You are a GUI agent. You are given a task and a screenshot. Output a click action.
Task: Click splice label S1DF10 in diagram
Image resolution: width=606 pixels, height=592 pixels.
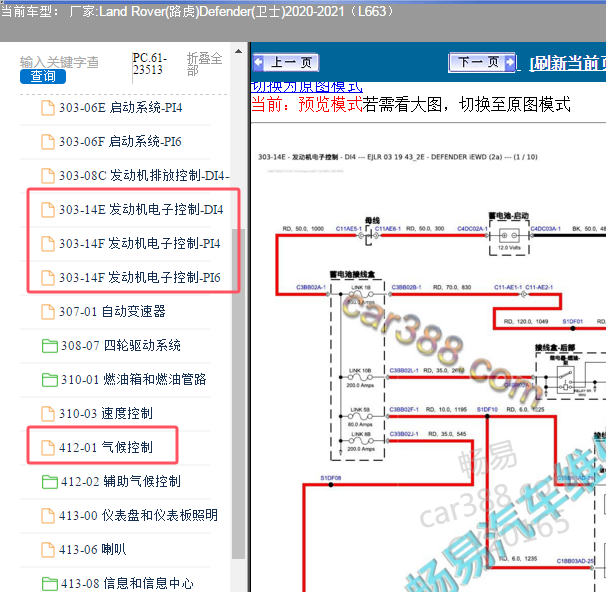pyautogui.click(x=487, y=410)
